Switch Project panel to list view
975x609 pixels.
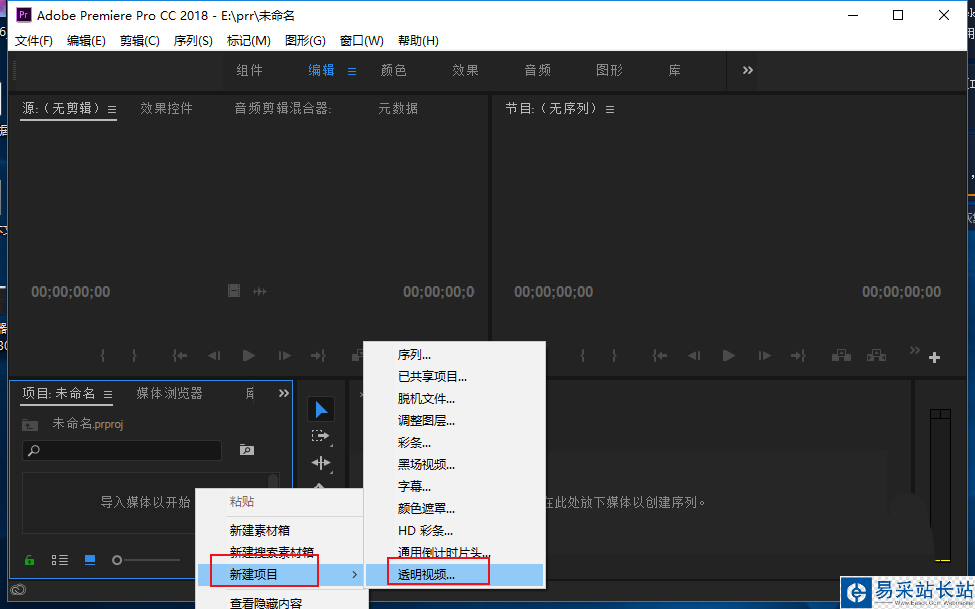click(x=60, y=560)
